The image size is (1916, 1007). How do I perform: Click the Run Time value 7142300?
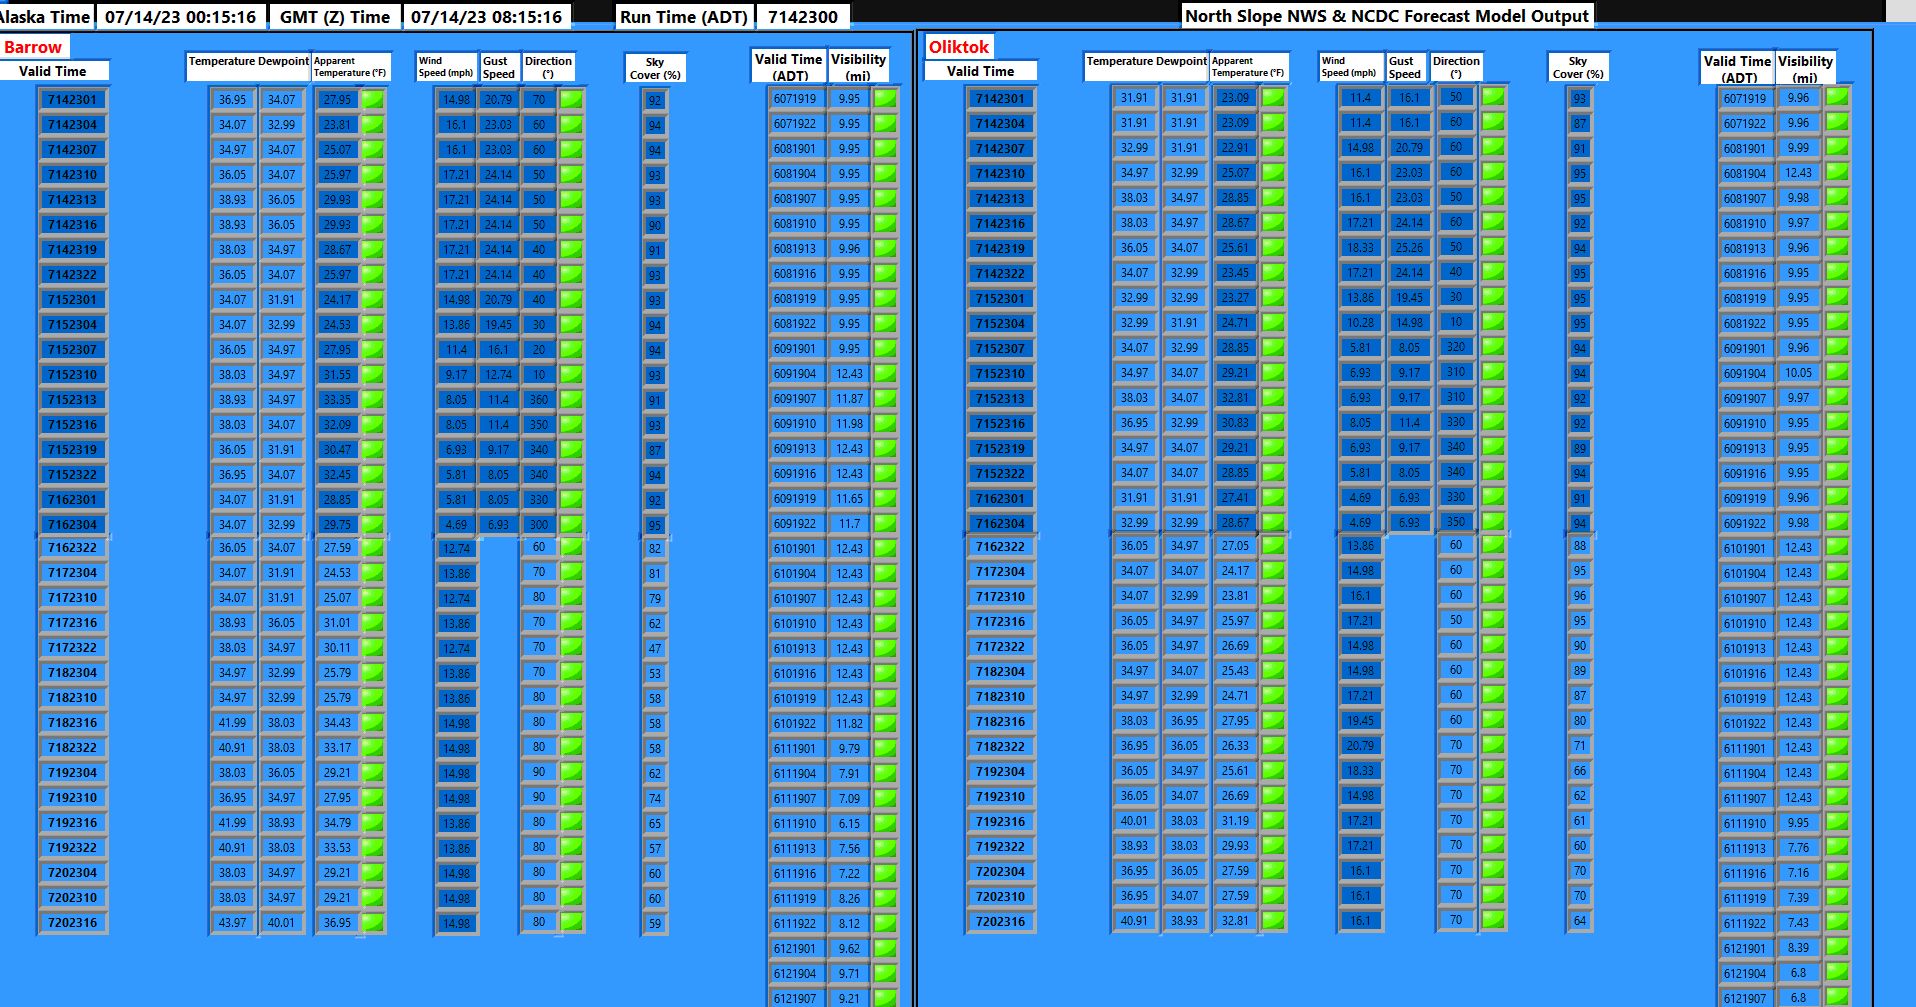802,16
